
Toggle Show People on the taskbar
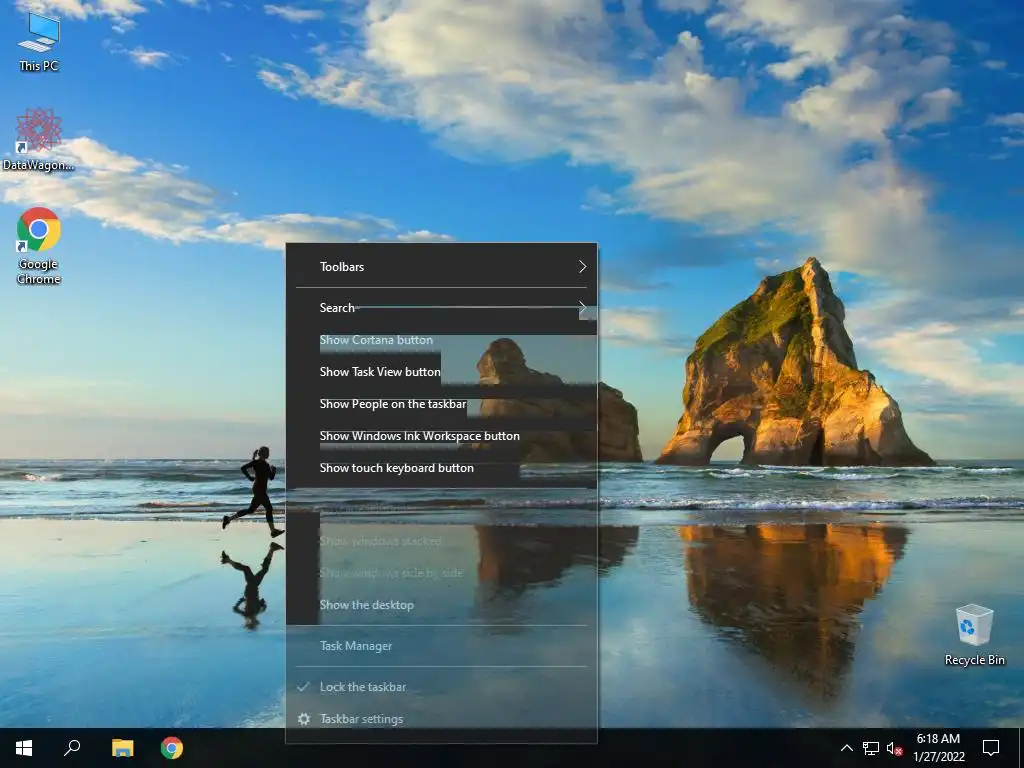pos(441,404)
